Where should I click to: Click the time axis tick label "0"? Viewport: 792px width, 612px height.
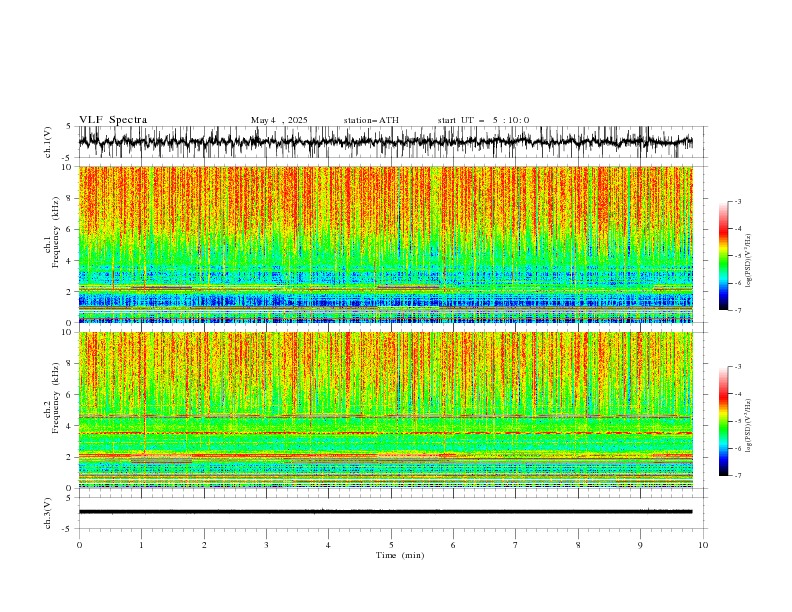click(x=79, y=545)
